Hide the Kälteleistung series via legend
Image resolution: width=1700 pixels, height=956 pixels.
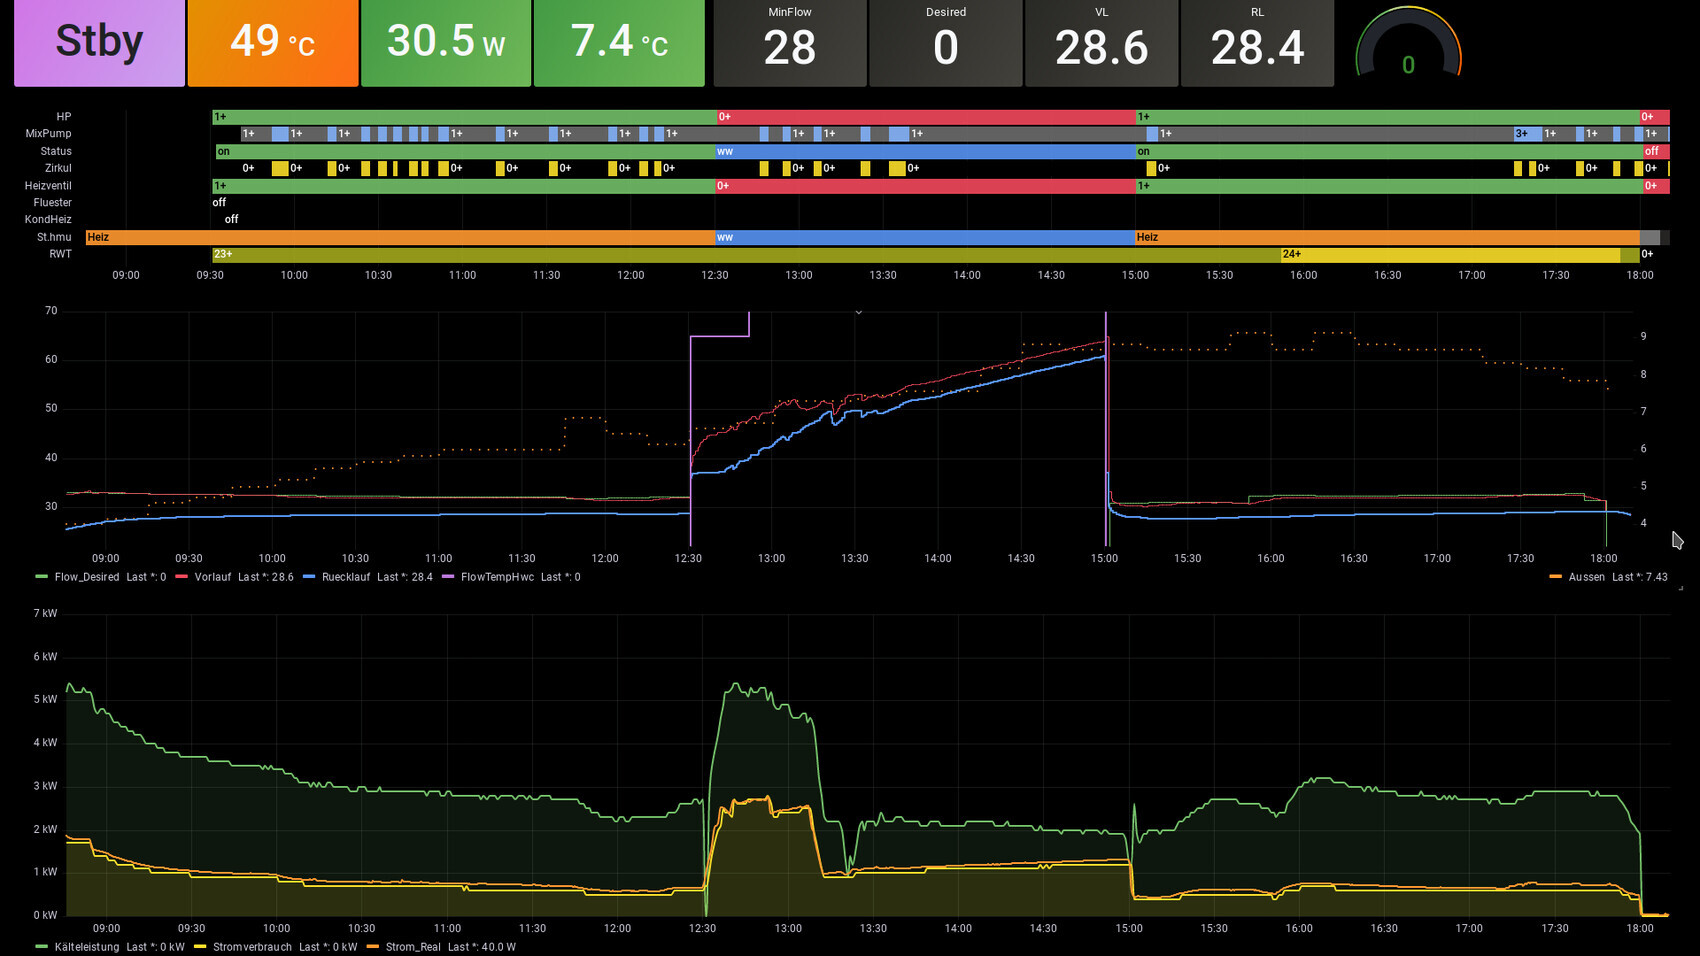86,947
